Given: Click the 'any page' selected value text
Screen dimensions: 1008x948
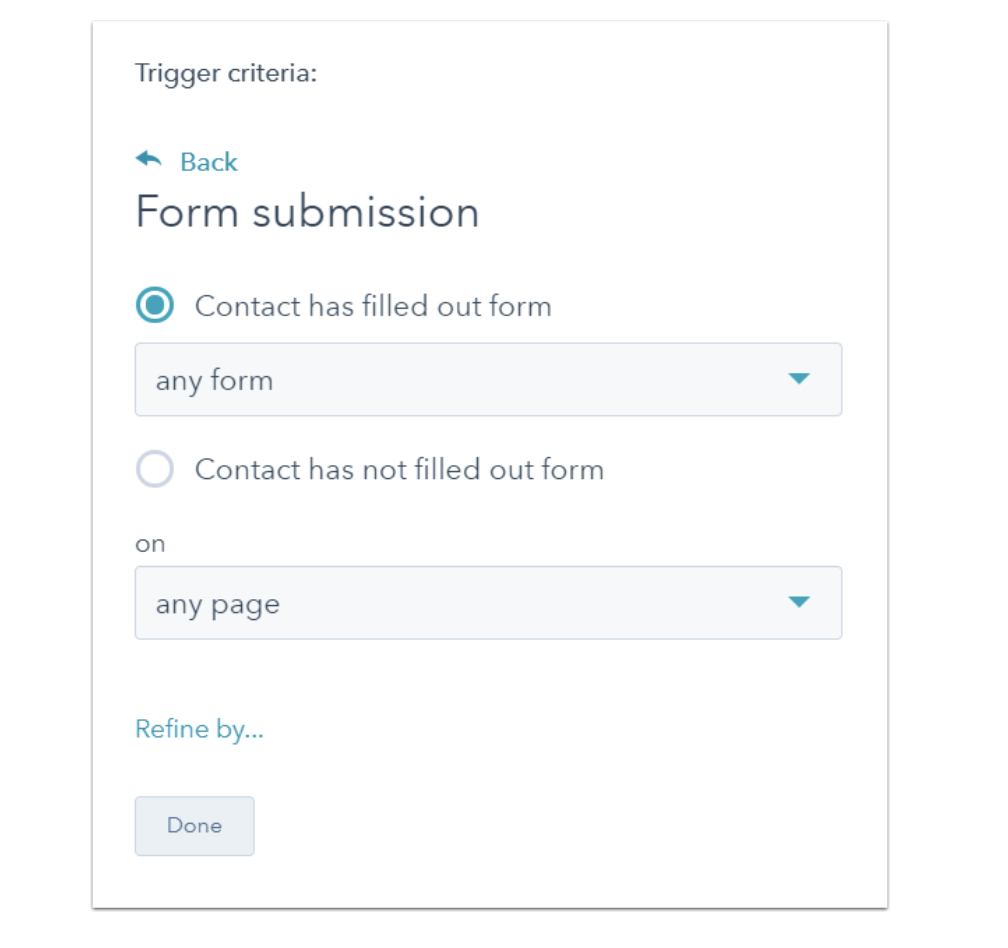Looking at the screenshot, I should [217, 605].
